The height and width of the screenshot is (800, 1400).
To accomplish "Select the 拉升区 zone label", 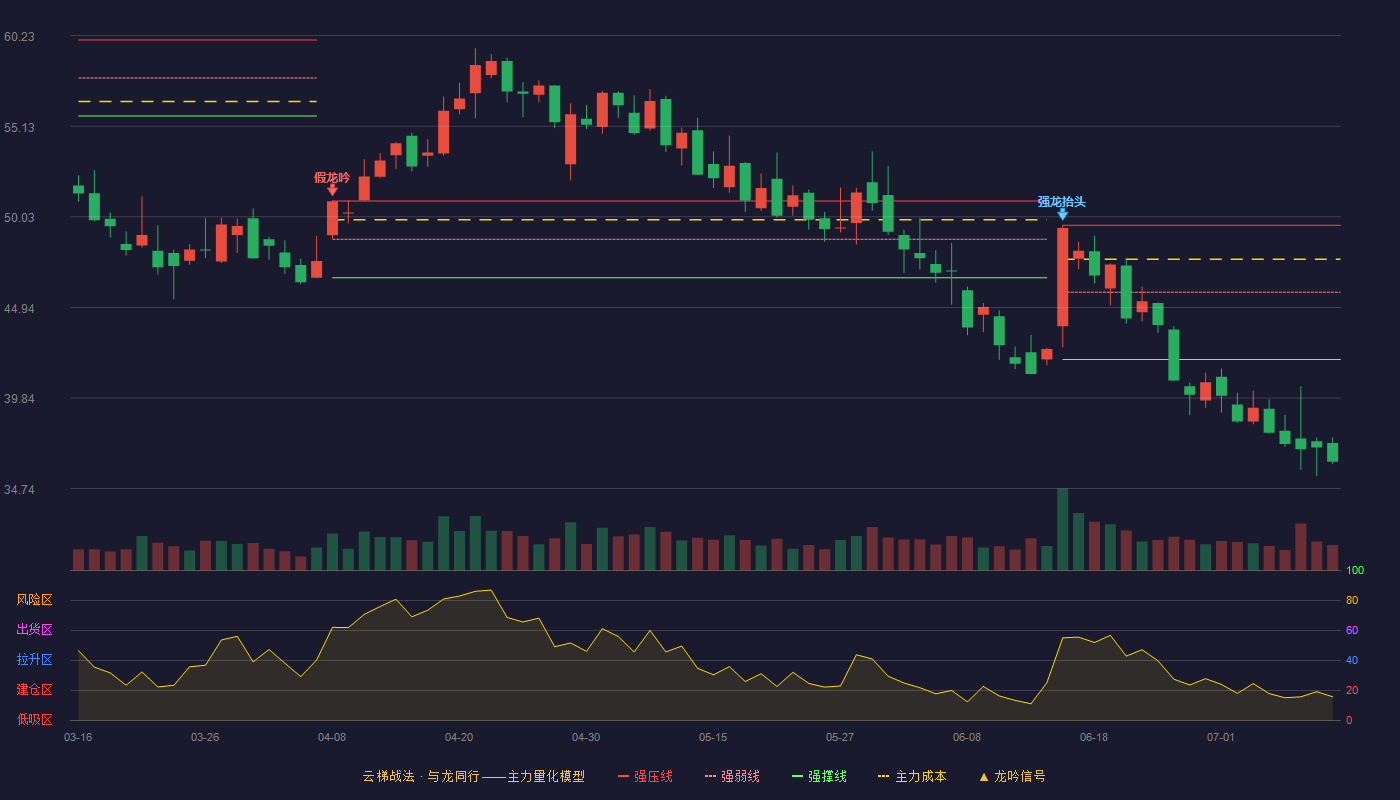I will tap(34, 660).
